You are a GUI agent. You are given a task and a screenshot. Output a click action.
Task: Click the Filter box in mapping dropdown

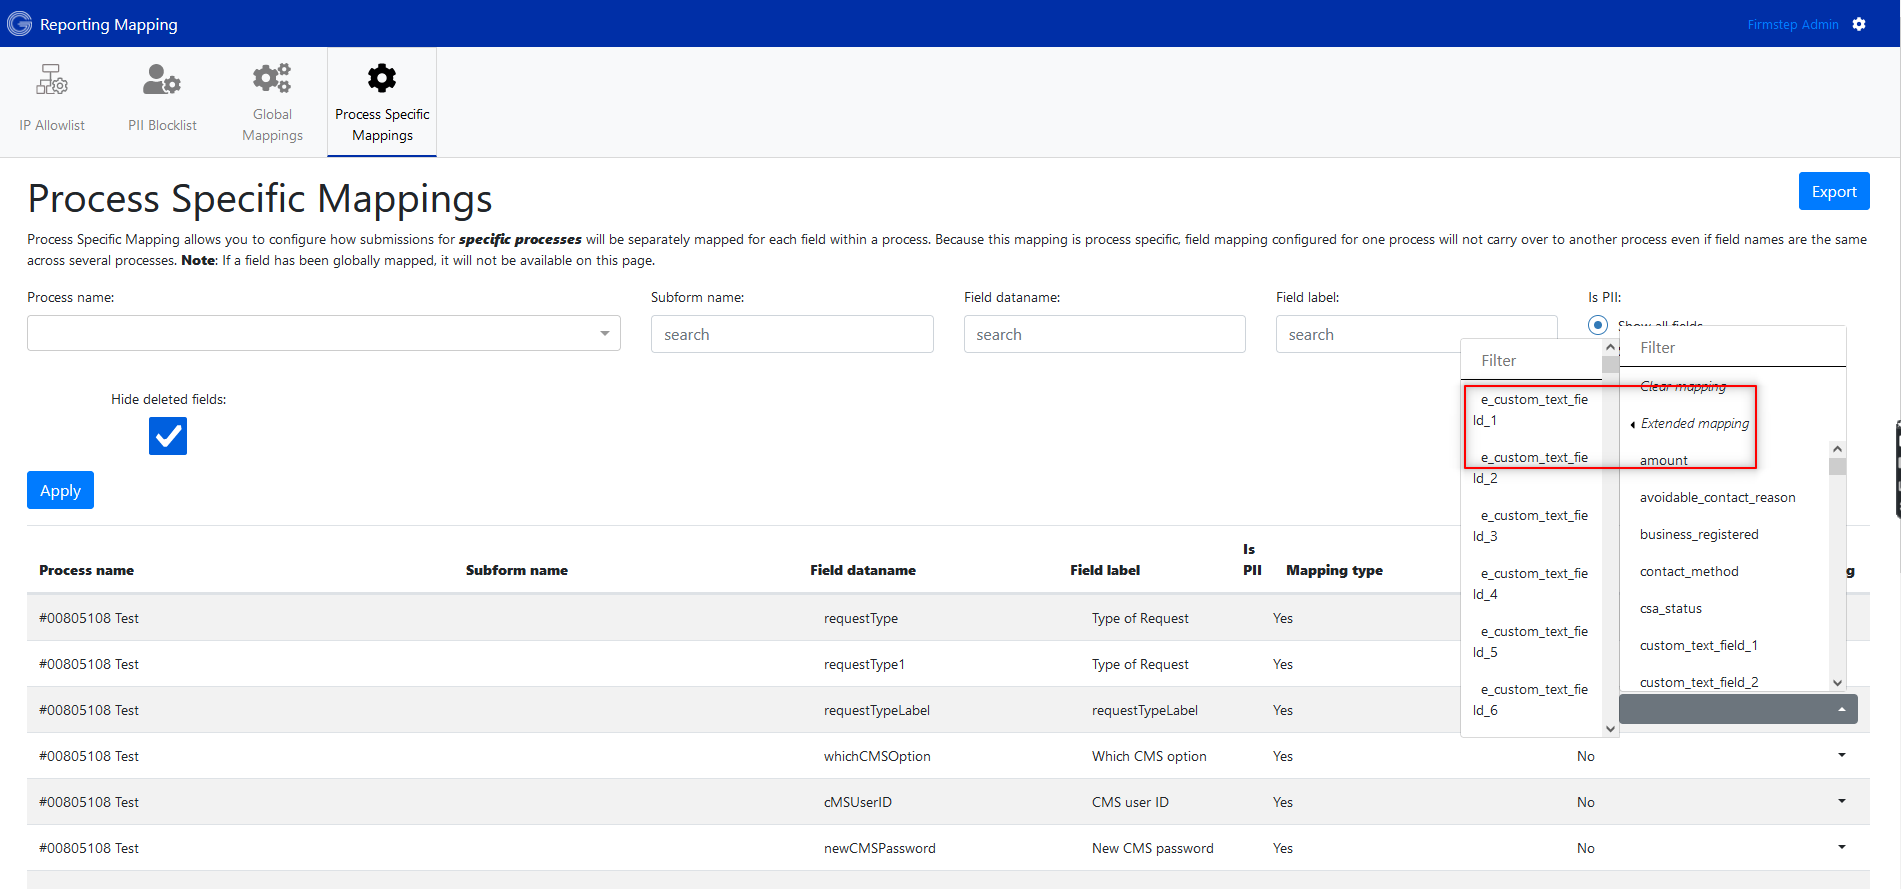pyautogui.click(x=1732, y=347)
